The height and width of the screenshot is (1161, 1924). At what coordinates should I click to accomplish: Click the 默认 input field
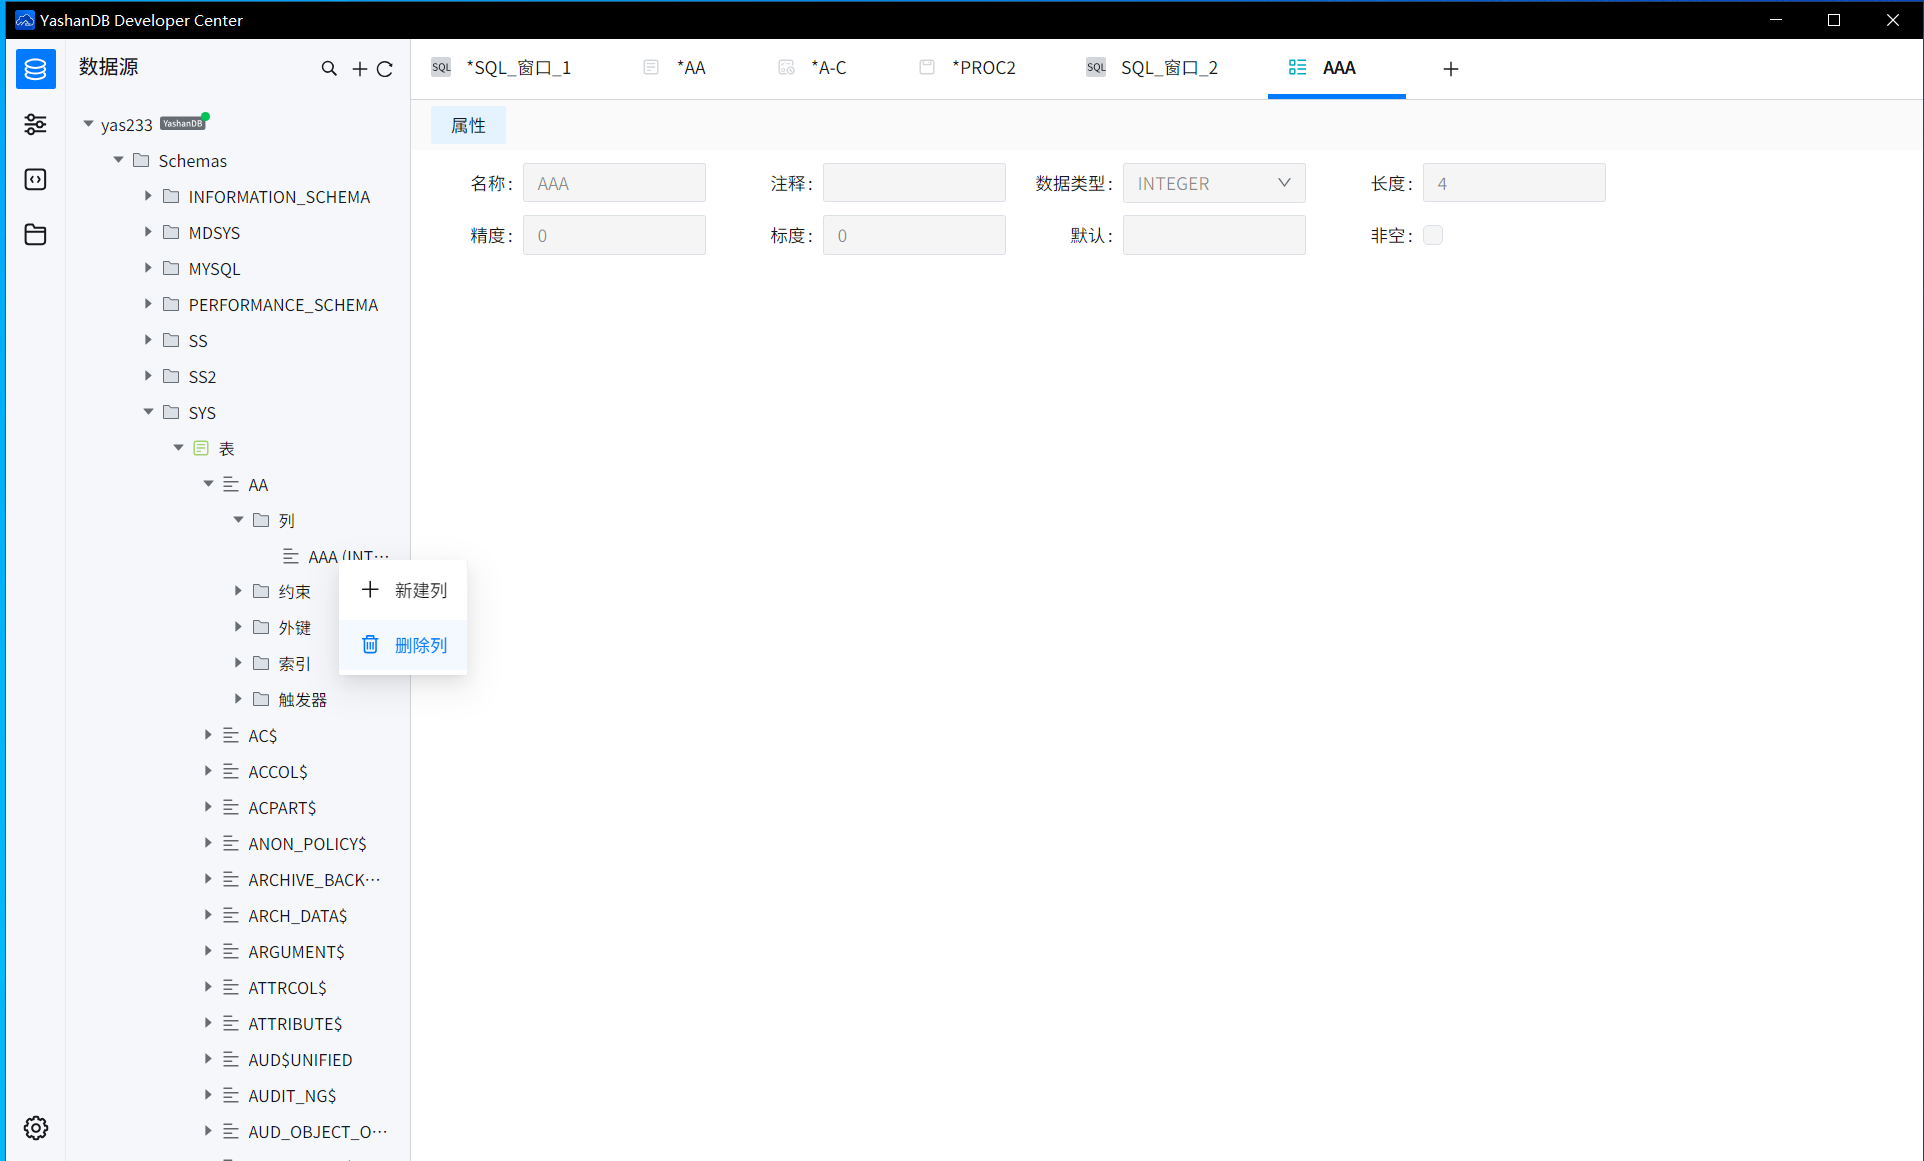(x=1214, y=235)
